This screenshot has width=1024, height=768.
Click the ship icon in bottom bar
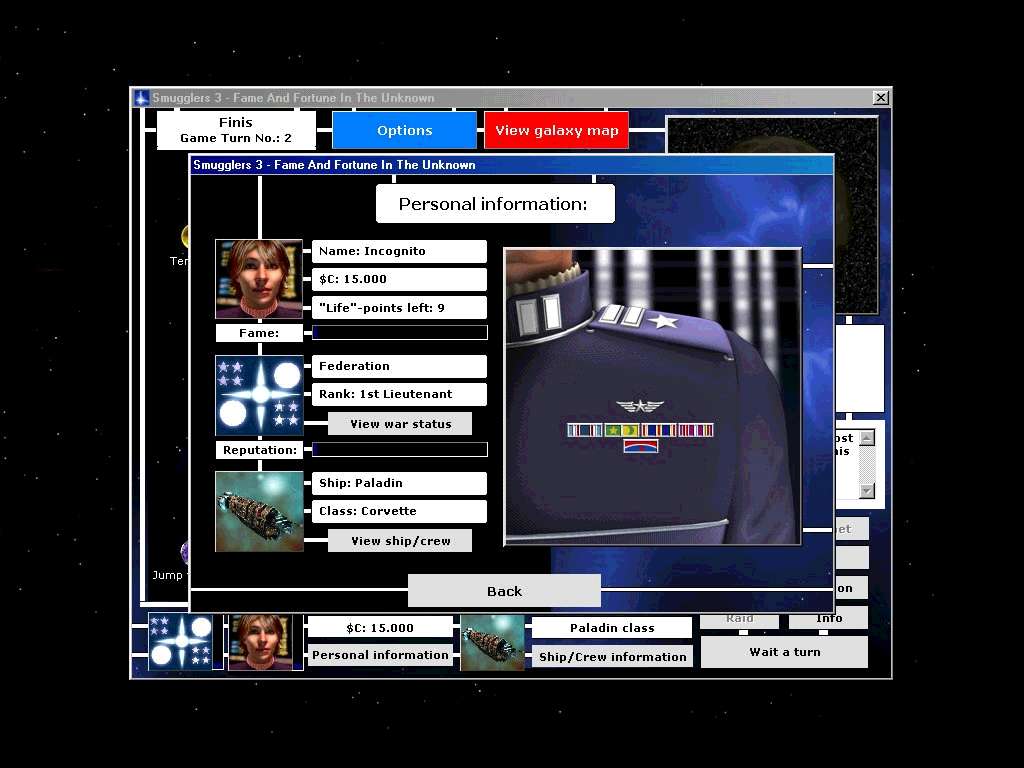click(x=492, y=643)
